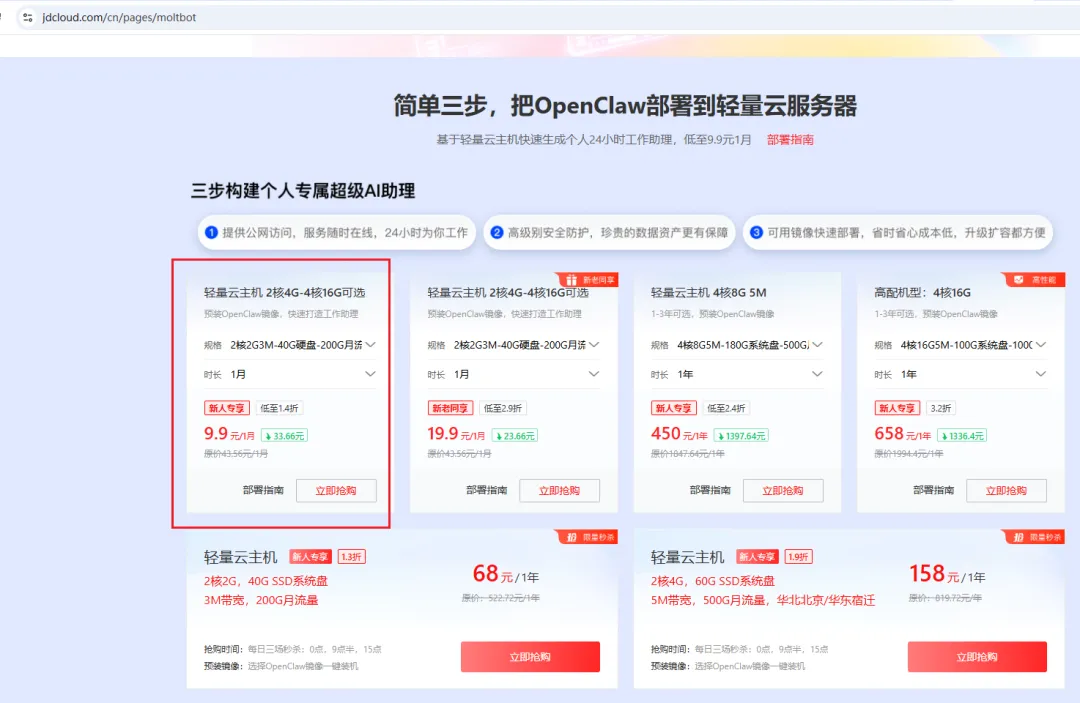Click the down-arrow 23.66元 savings tag
This screenshot has height=703, width=1080.
click(x=515, y=436)
